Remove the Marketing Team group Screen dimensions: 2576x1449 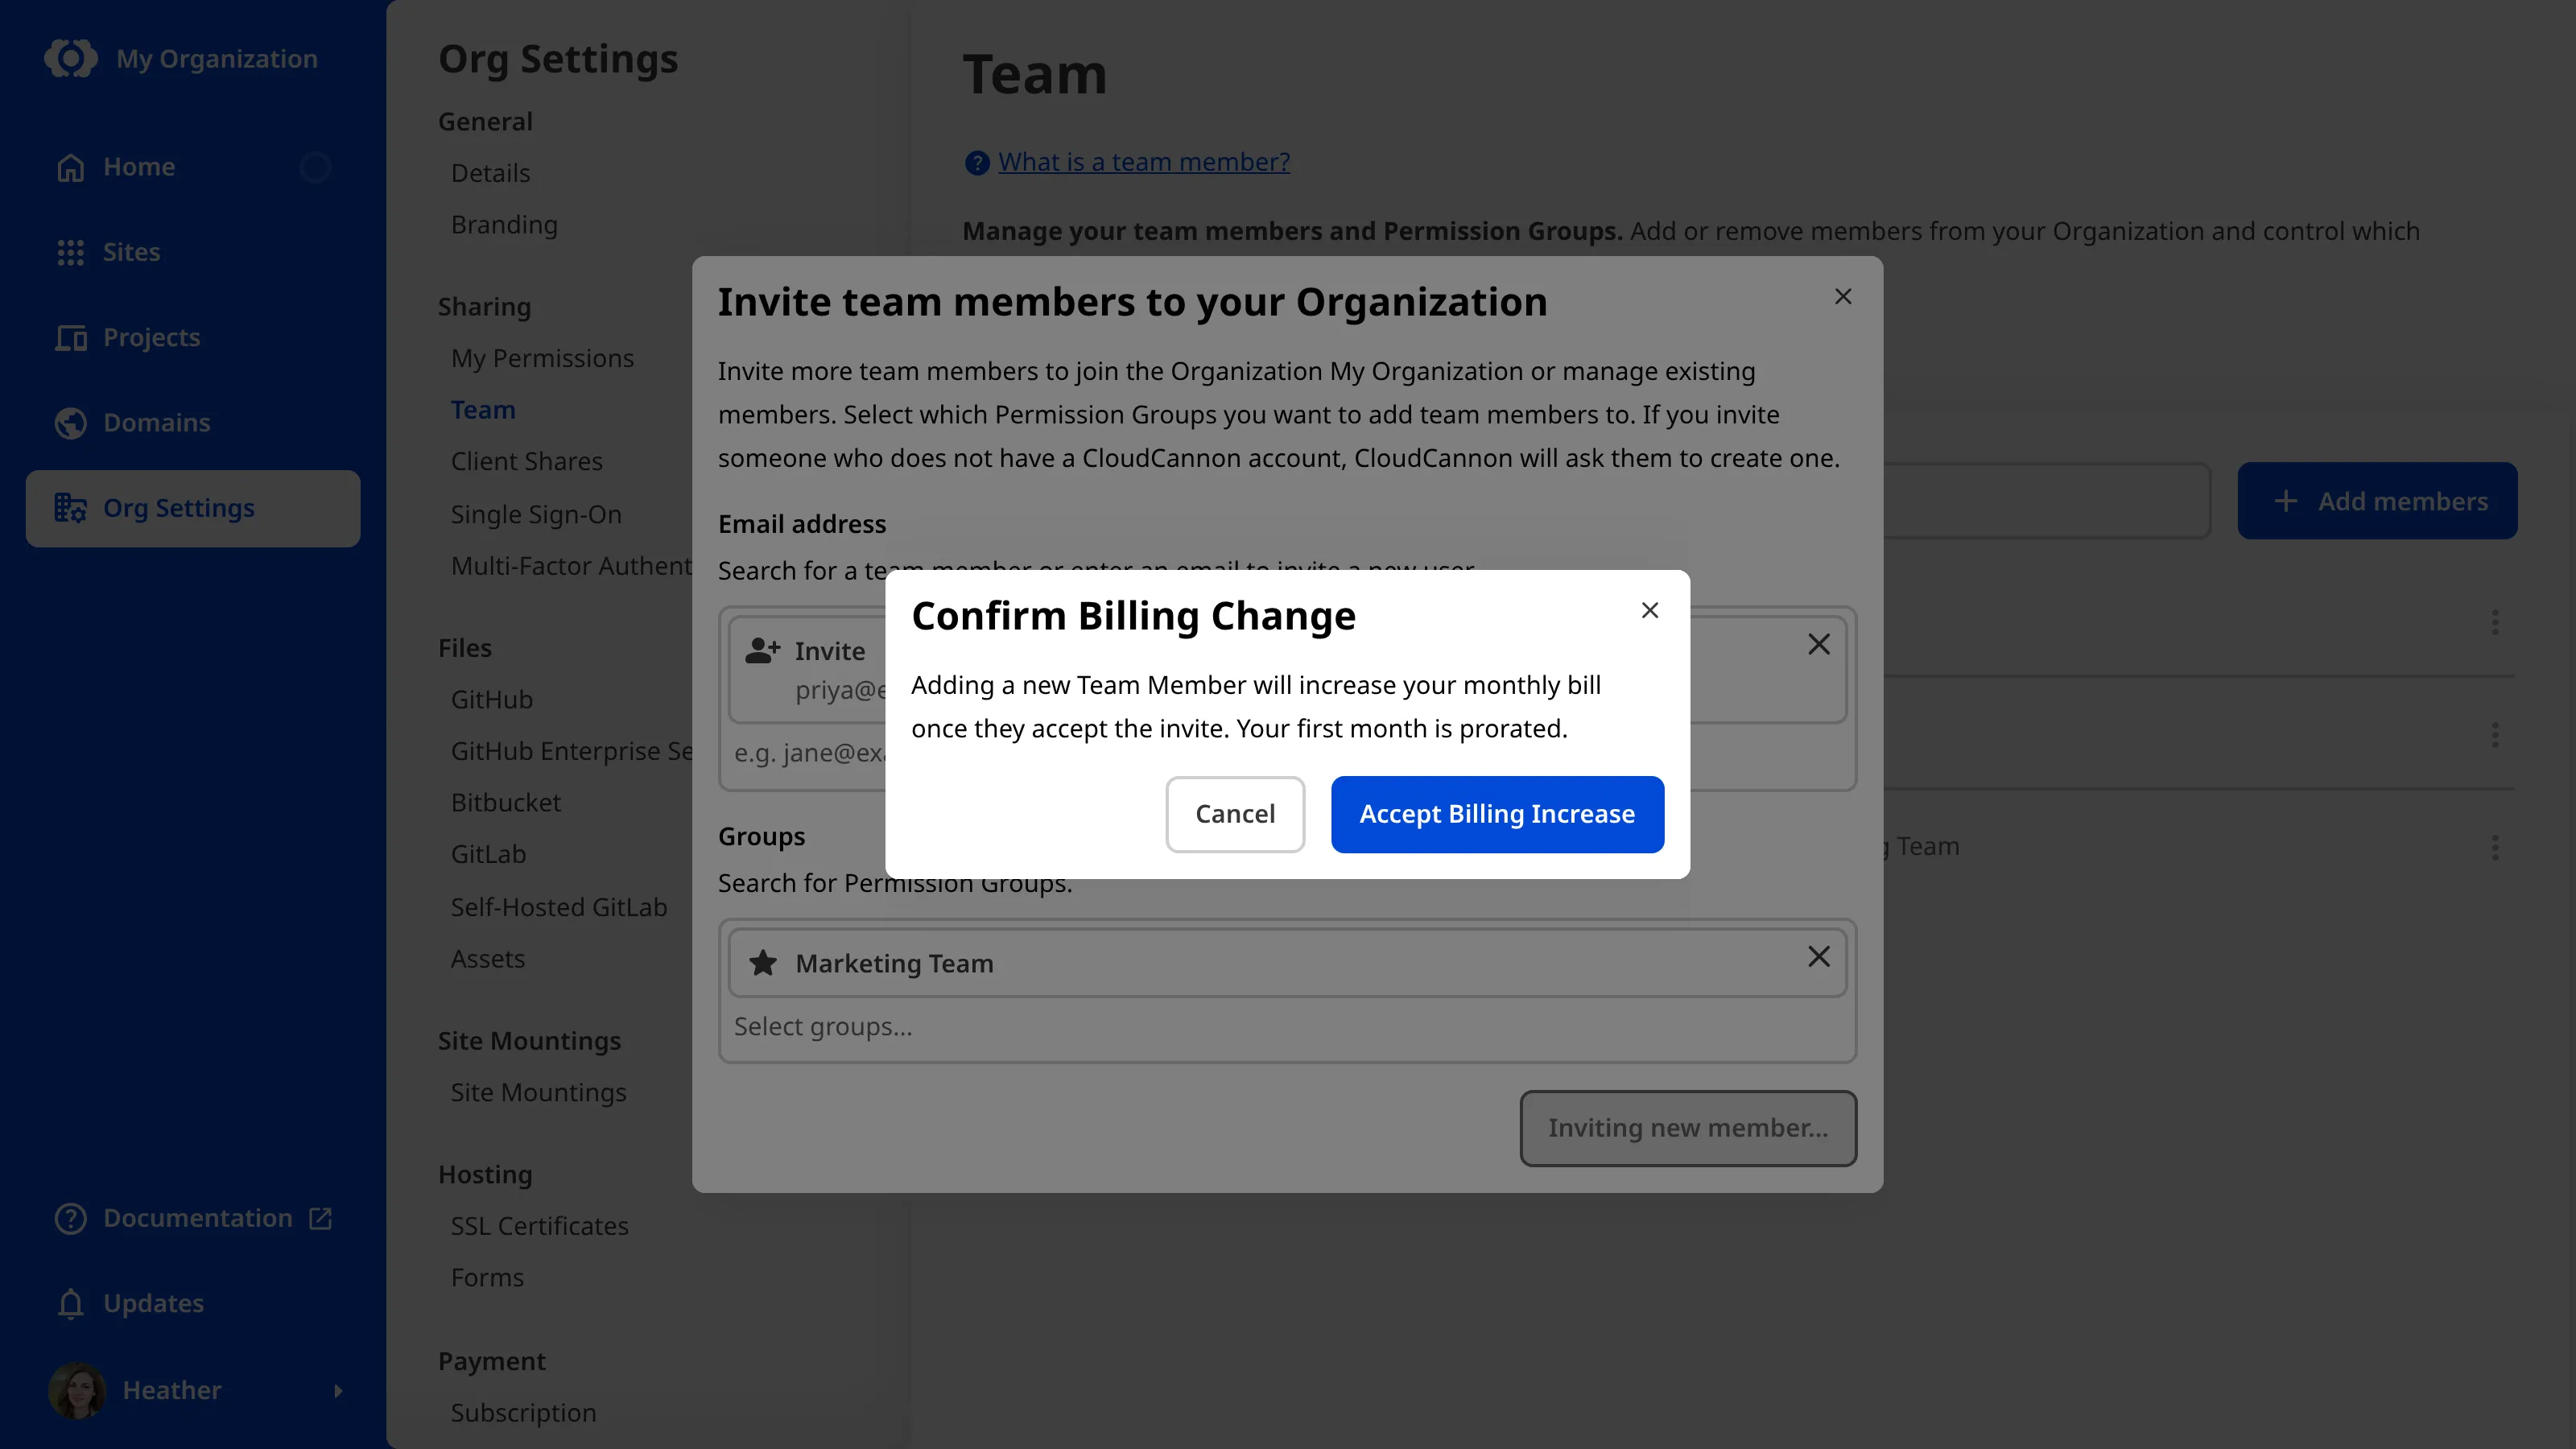point(1819,957)
